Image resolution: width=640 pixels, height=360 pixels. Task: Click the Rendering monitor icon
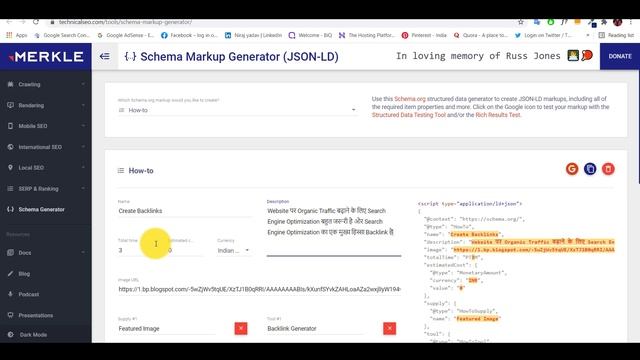click(x=10, y=105)
